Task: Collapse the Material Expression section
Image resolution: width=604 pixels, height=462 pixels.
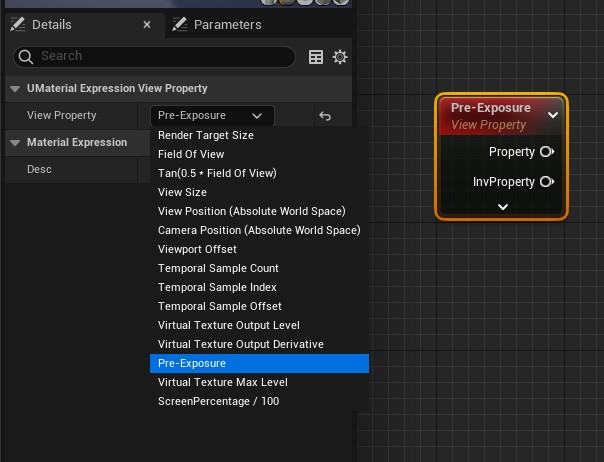Action: pos(15,143)
